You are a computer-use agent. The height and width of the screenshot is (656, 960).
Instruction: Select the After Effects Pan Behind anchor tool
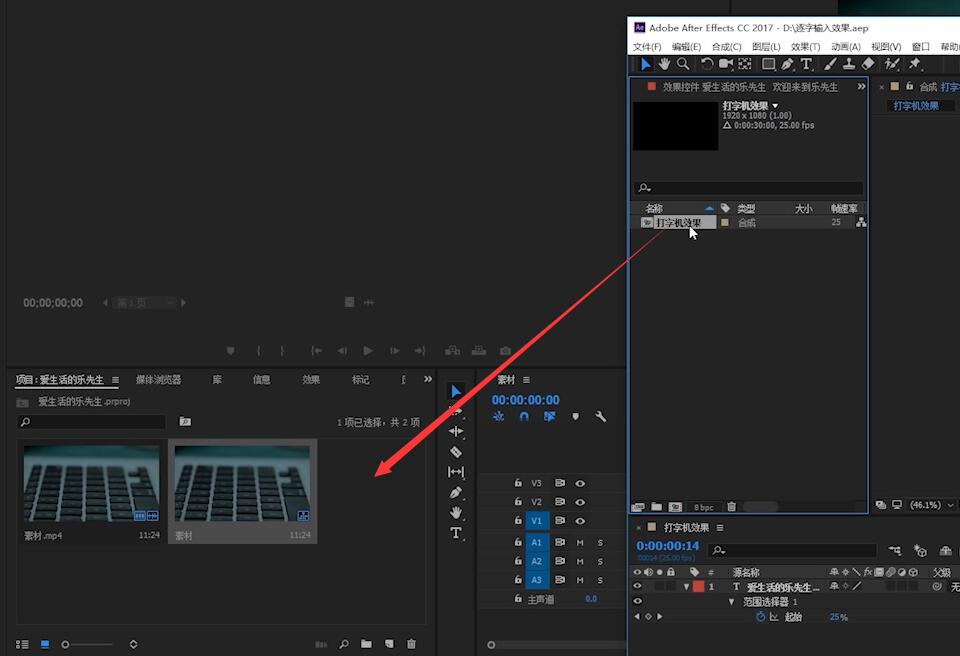[744, 64]
